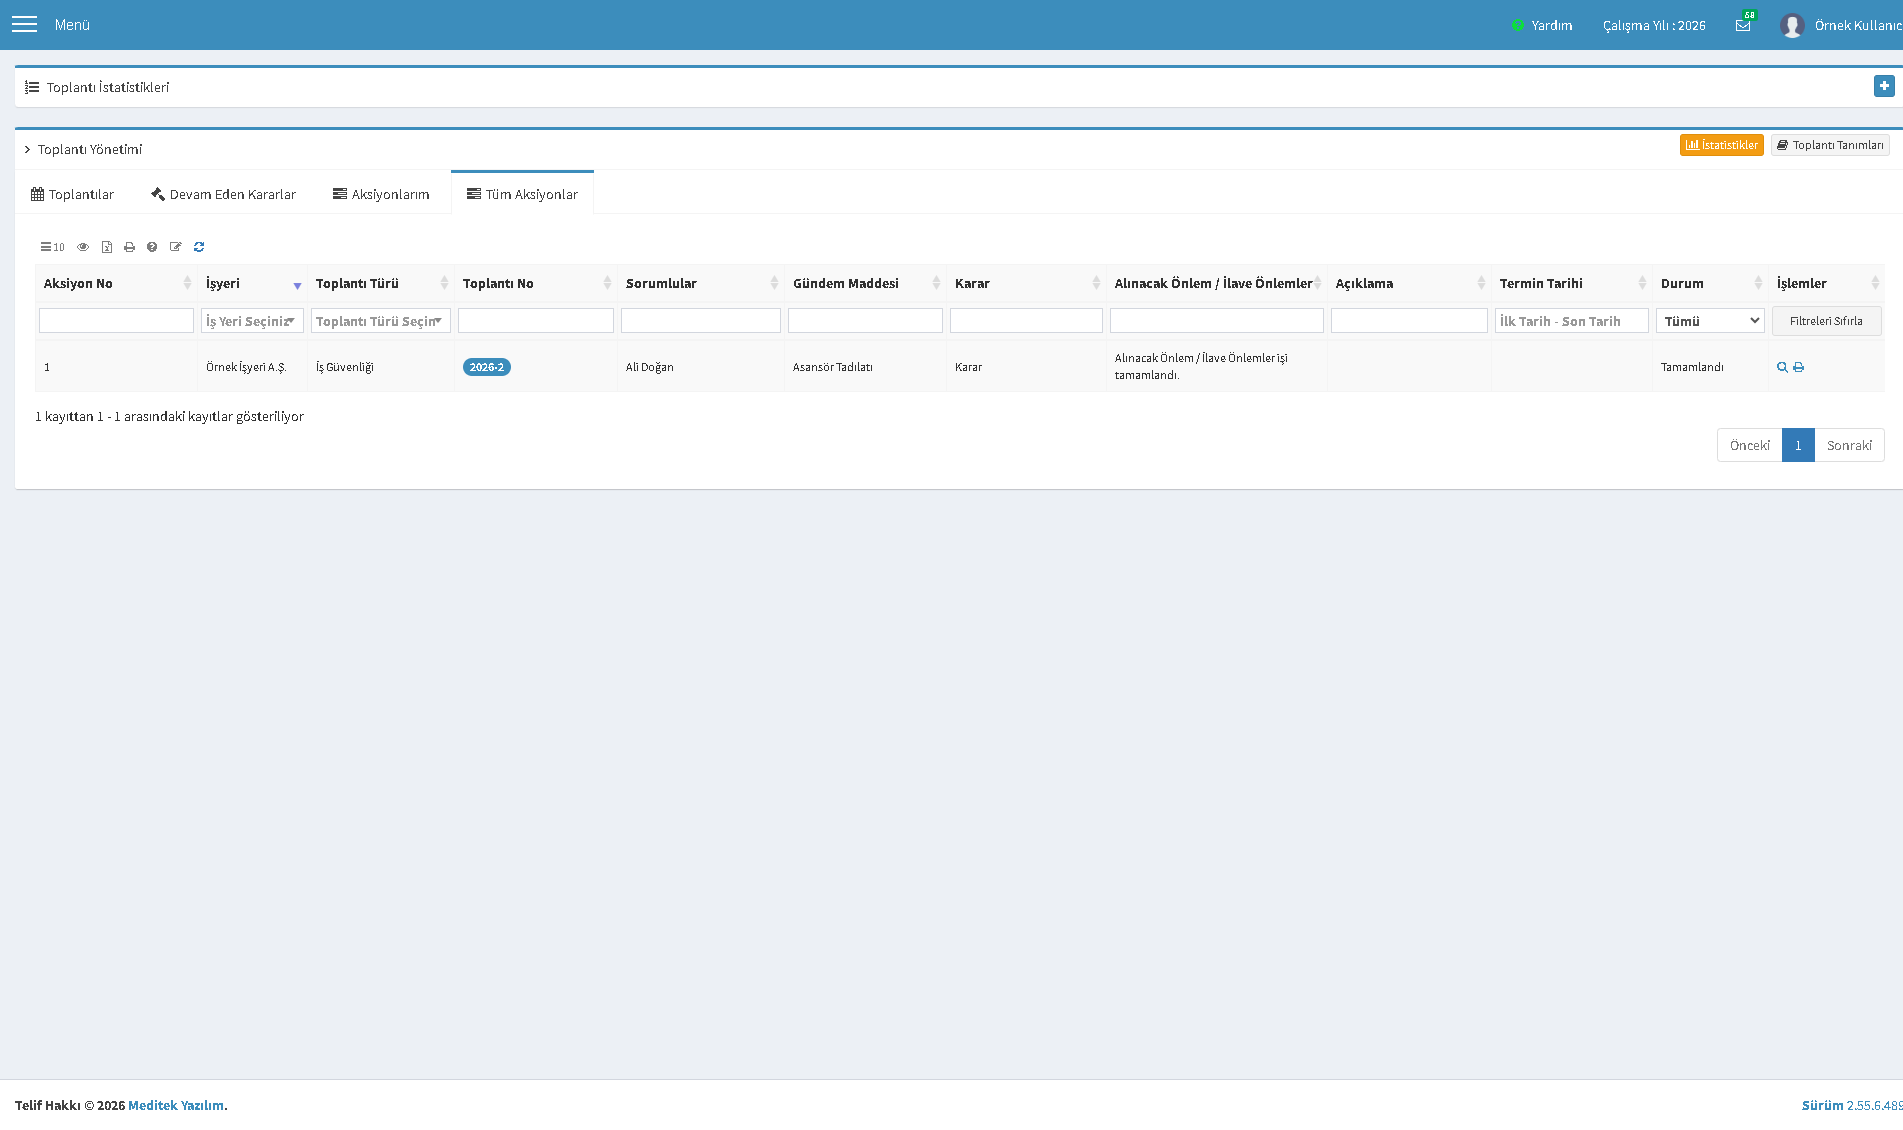Click the Filtreleri Sıfırla button

coord(1826,321)
